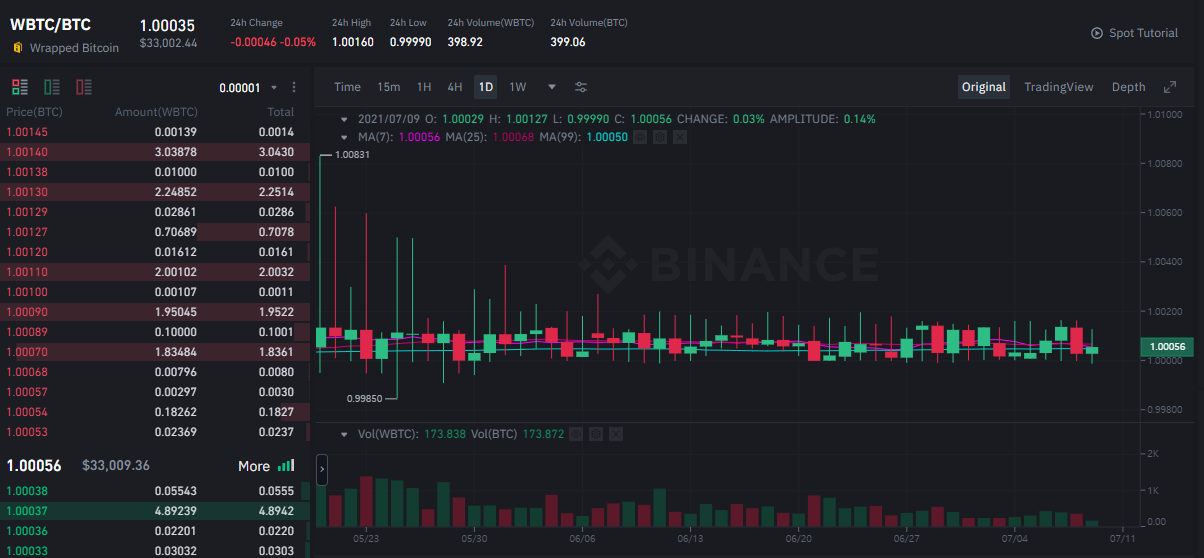Switch to TradingView chart

coord(1059,87)
